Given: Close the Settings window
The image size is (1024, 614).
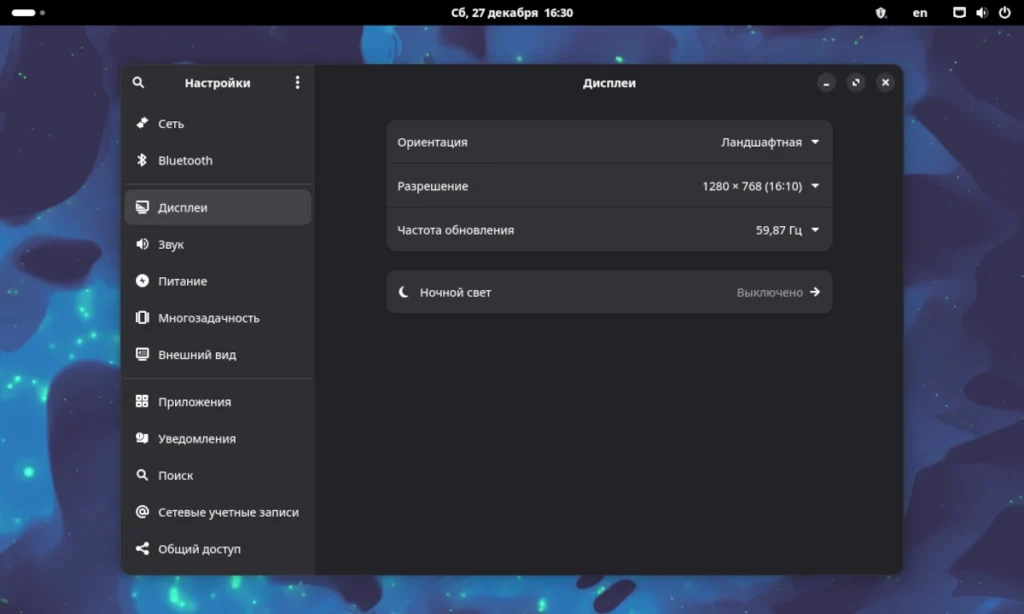Looking at the screenshot, I should pyautogui.click(x=885, y=82).
